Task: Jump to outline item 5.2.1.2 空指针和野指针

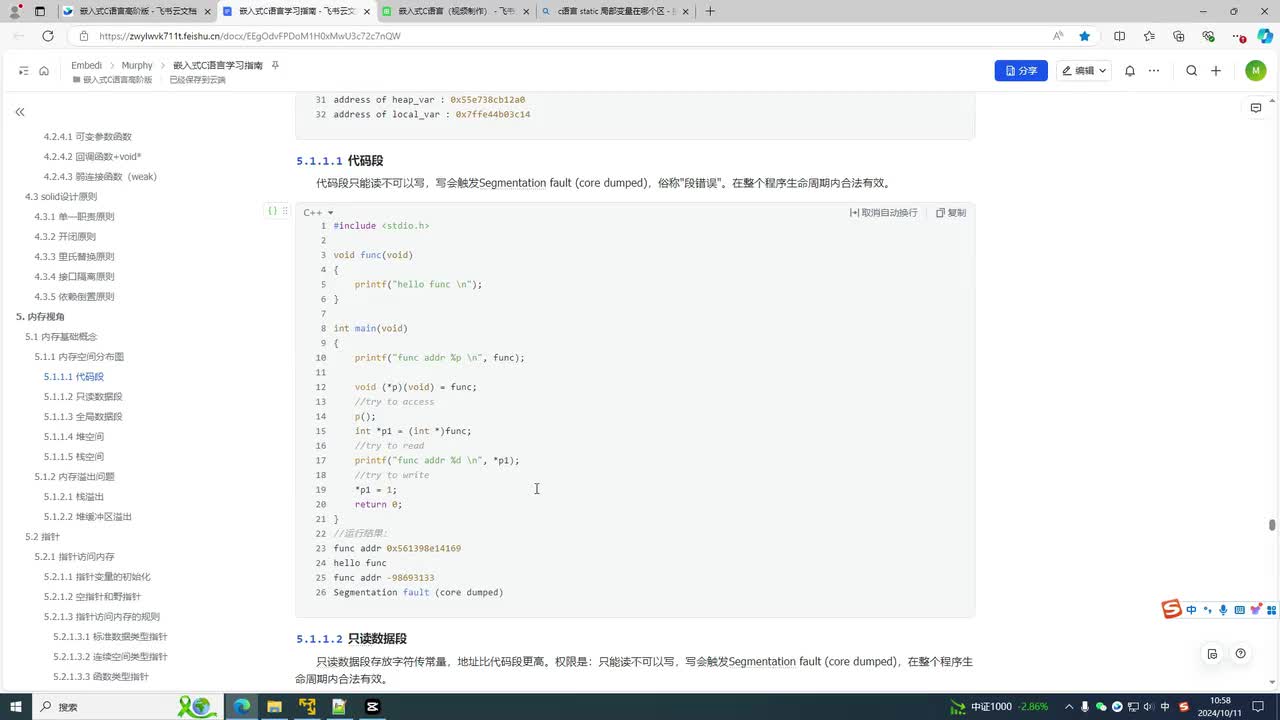Action: [x=92, y=596]
